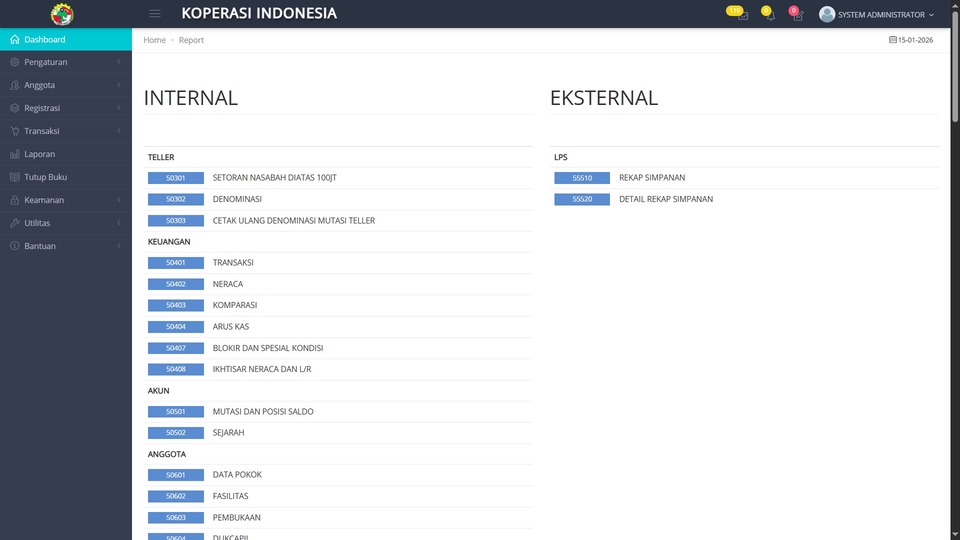Click the Laporan bar chart icon

(15, 154)
